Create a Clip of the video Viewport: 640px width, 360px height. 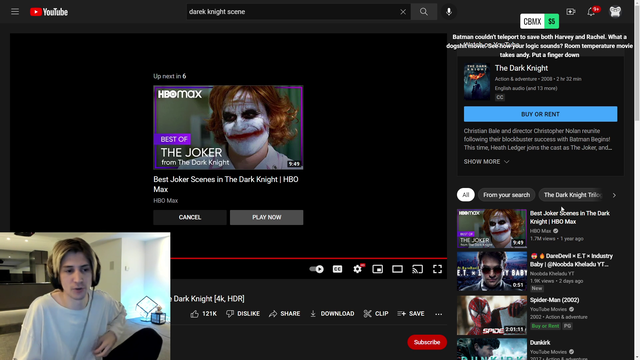click(376, 313)
